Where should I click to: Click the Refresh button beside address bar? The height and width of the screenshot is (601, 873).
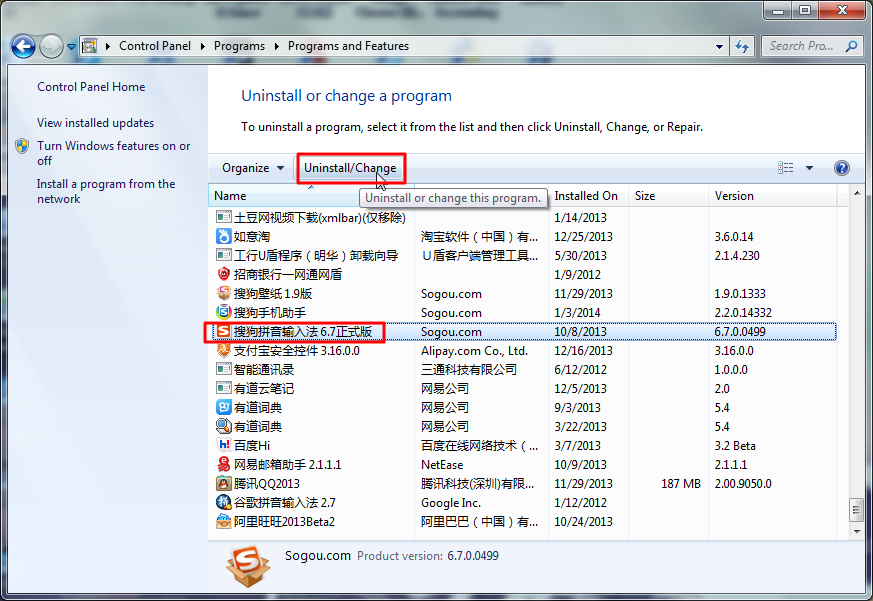(x=742, y=46)
